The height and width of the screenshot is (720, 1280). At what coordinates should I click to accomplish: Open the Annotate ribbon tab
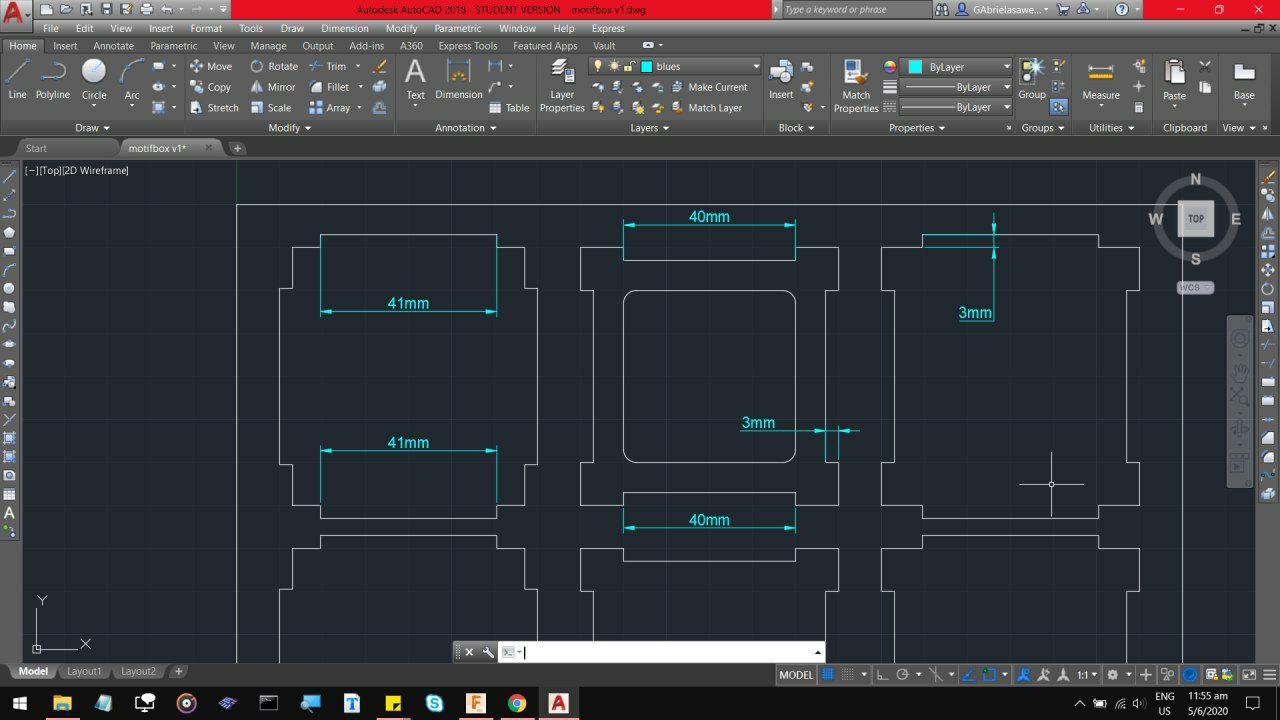tap(113, 46)
